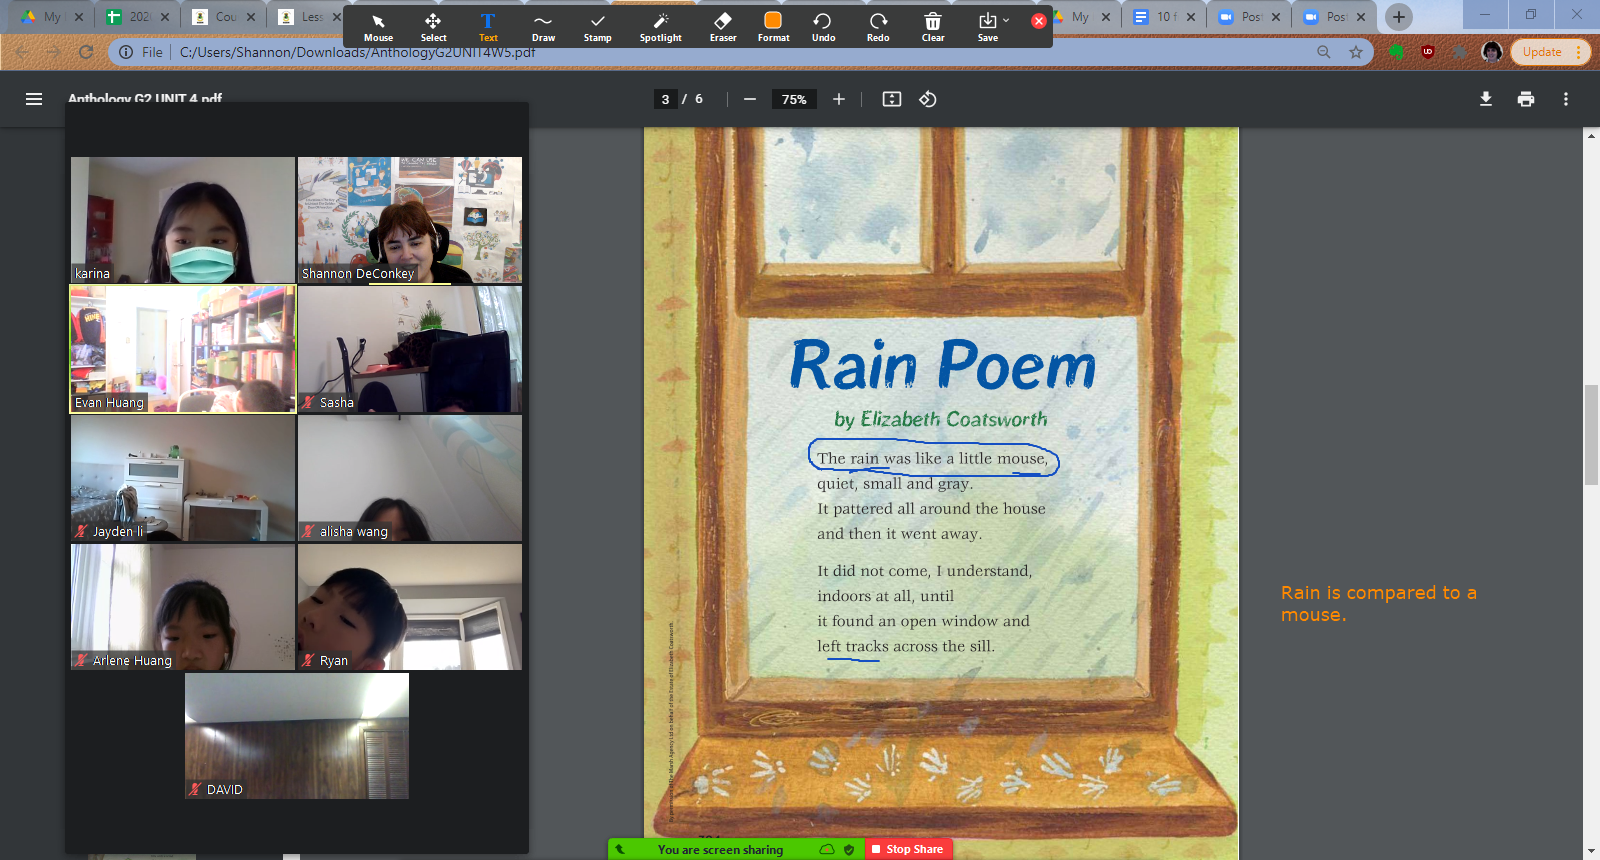Viewport: 1600px width, 860px height.
Task: Close the second 'Pos' Zoom tab
Action: [1361, 17]
